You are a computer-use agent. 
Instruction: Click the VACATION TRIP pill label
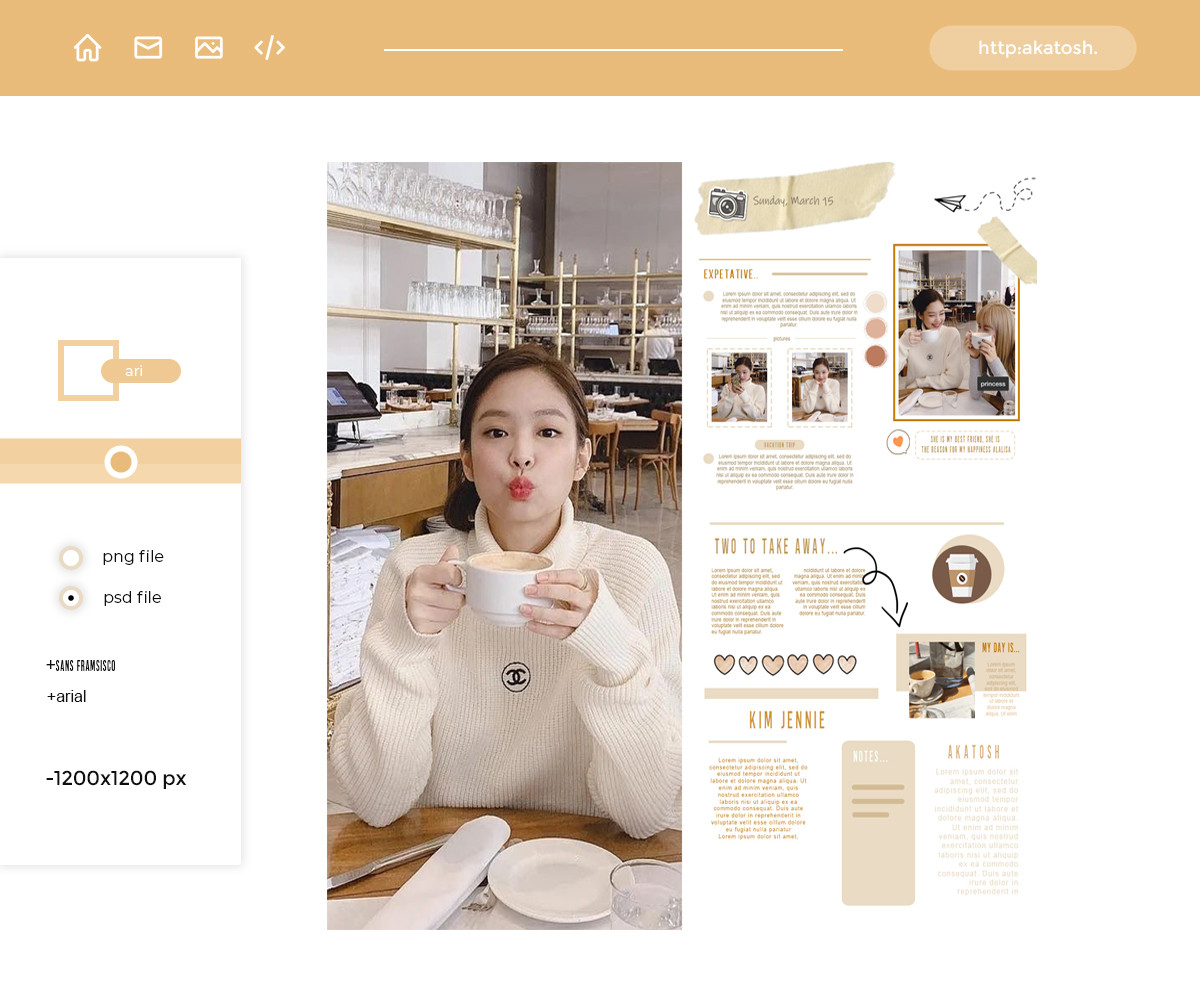[779, 444]
